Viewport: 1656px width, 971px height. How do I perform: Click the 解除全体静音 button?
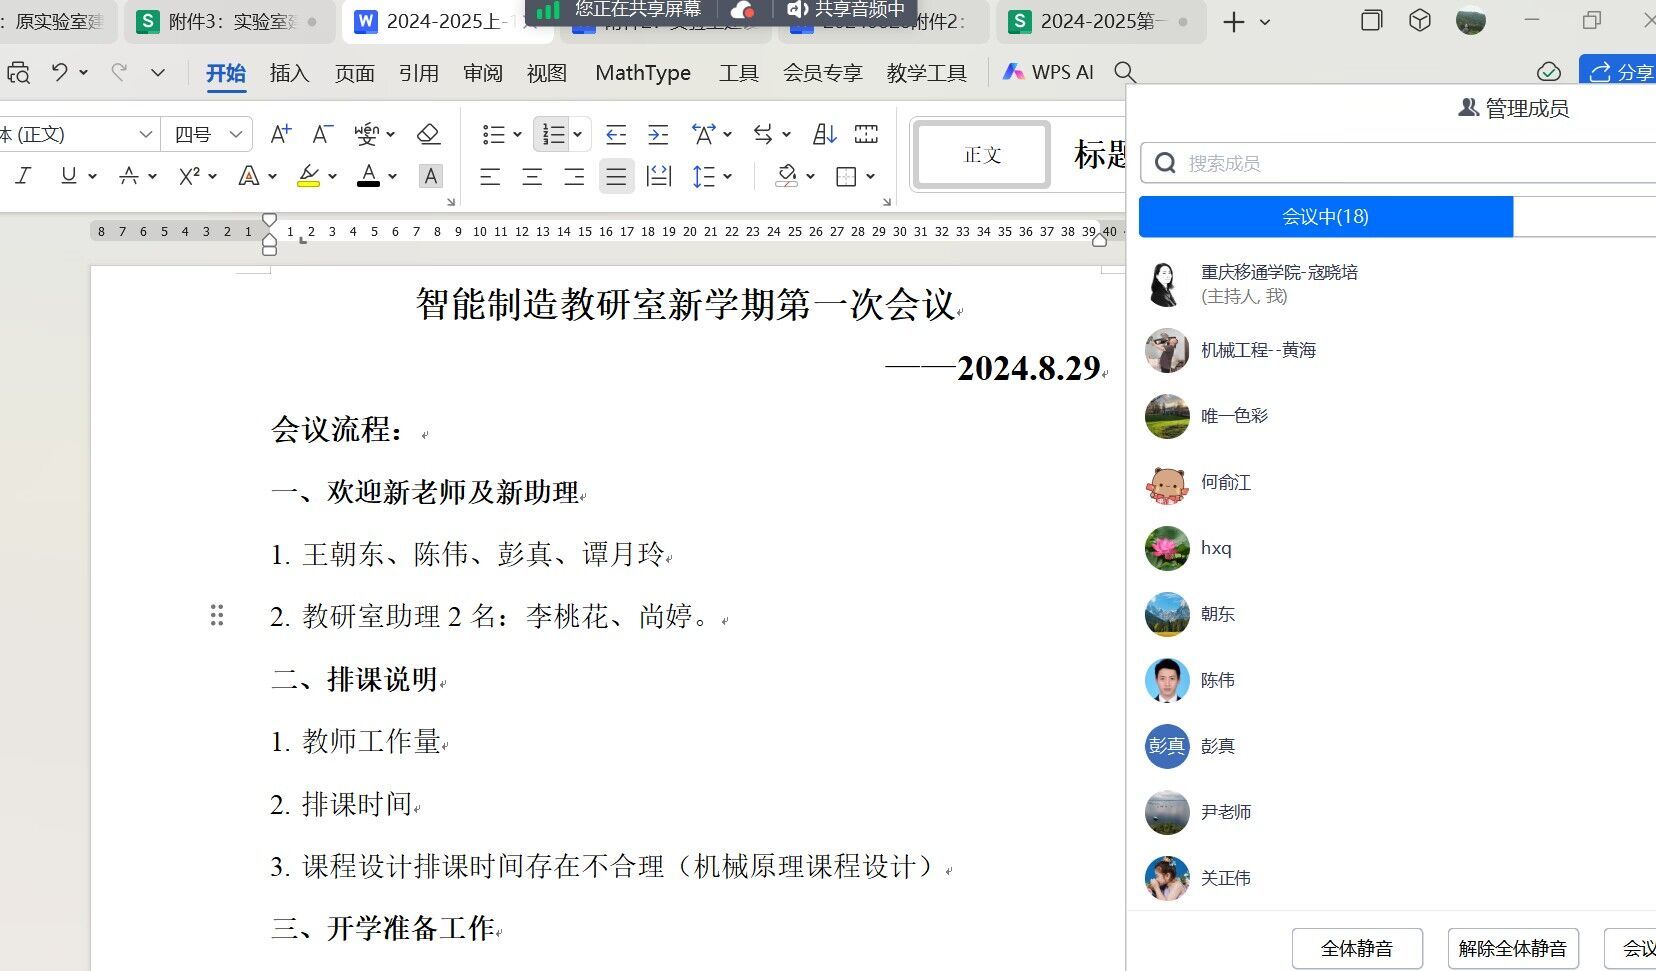[1512, 948]
